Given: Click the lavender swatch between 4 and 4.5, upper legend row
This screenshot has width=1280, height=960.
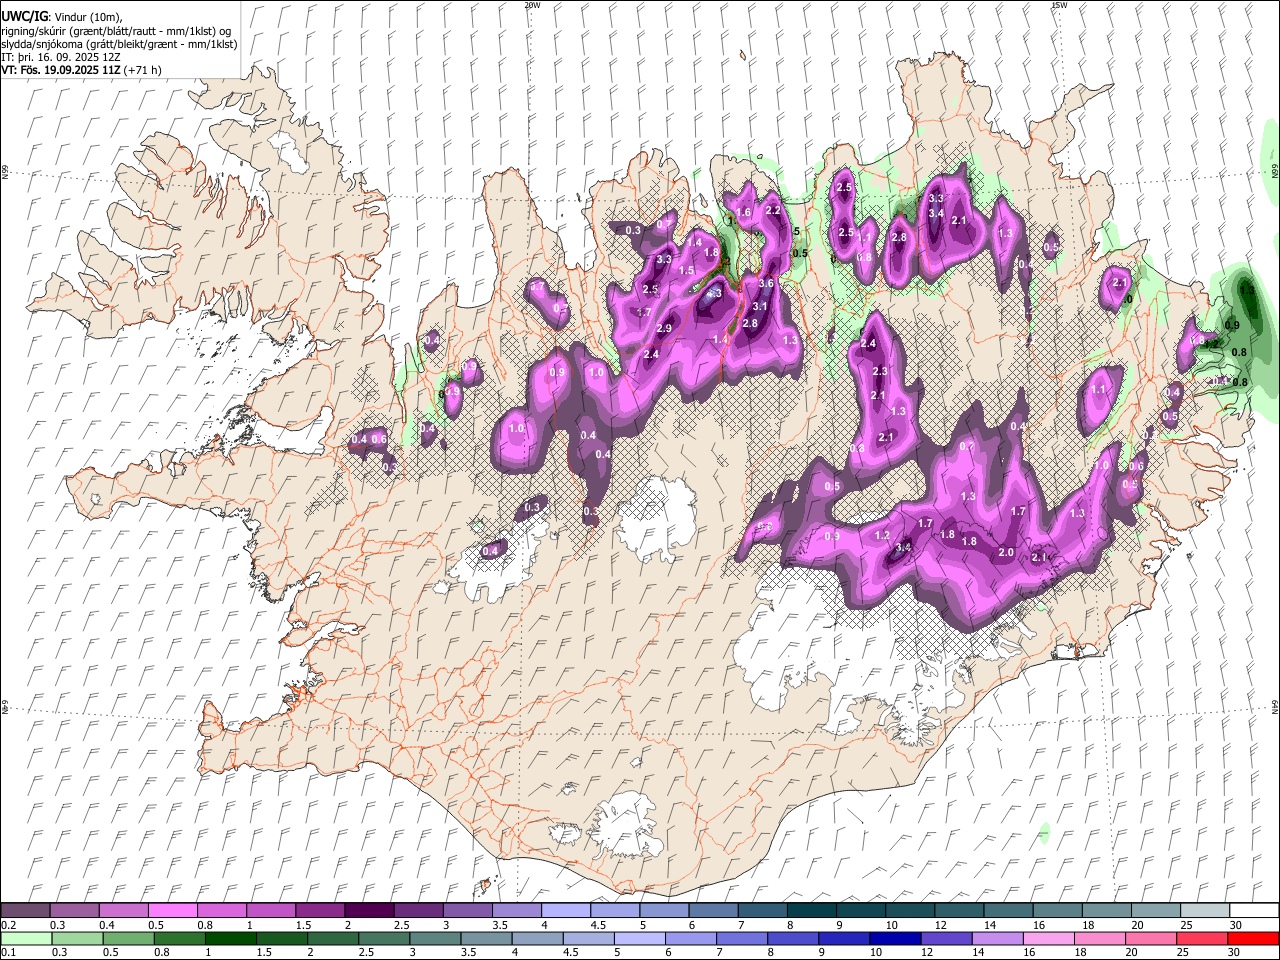Looking at the screenshot, I should pyautogui.click(x=565, y=911).
